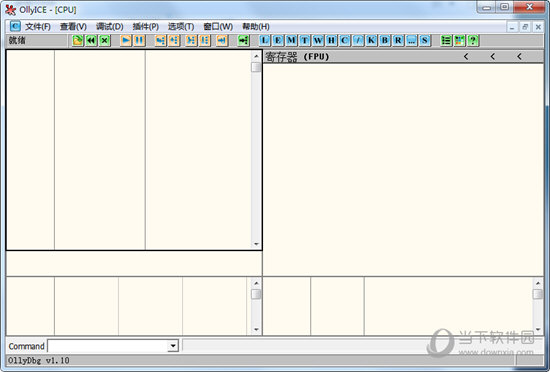Click disassembly pane scrollbar up arrow

[x=256, y=56]
